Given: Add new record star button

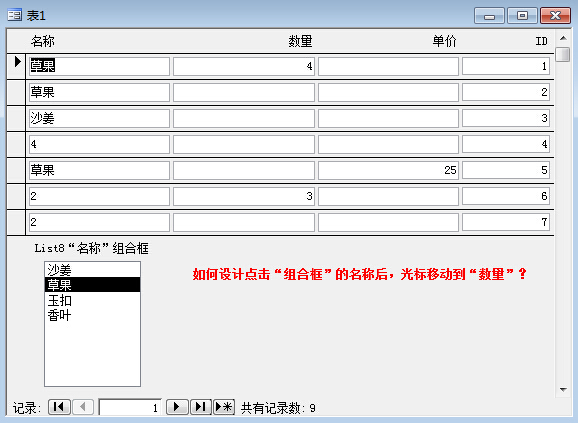Looking at the screenshot, I should point(224,407).
